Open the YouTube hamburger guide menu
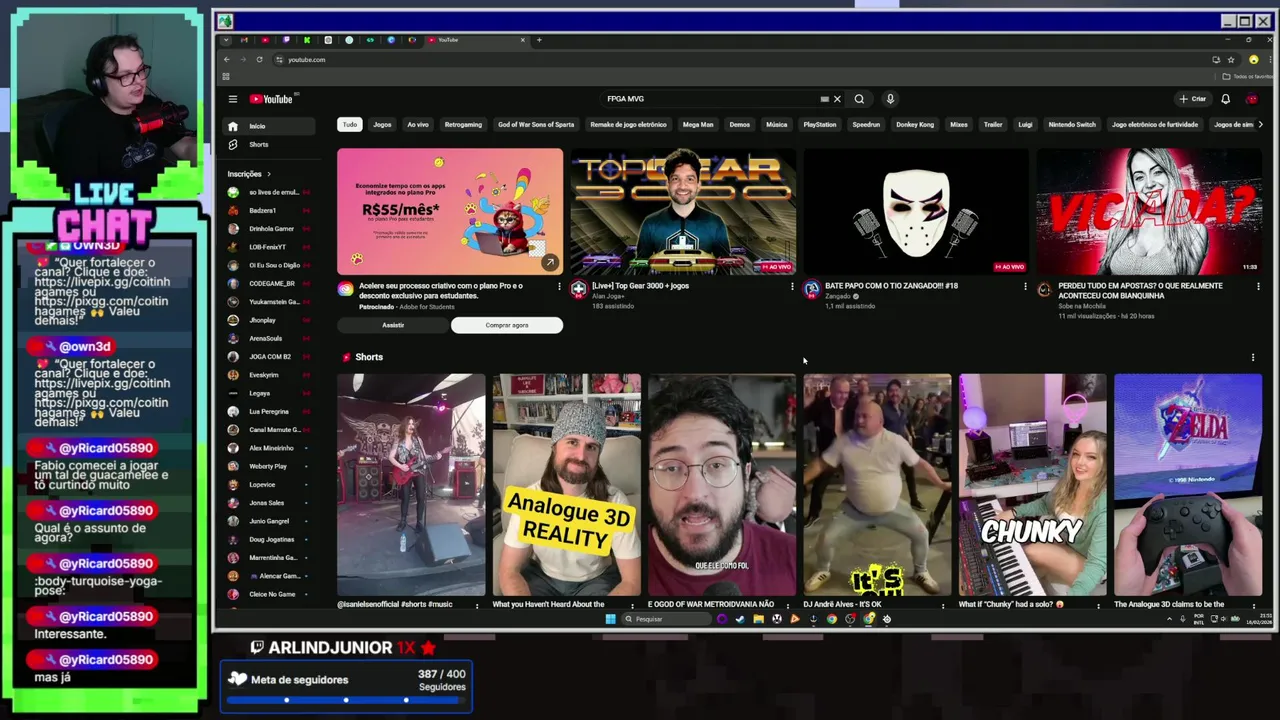The width and height of the screenshot is (1280, 720). click(x=232, y=99)
